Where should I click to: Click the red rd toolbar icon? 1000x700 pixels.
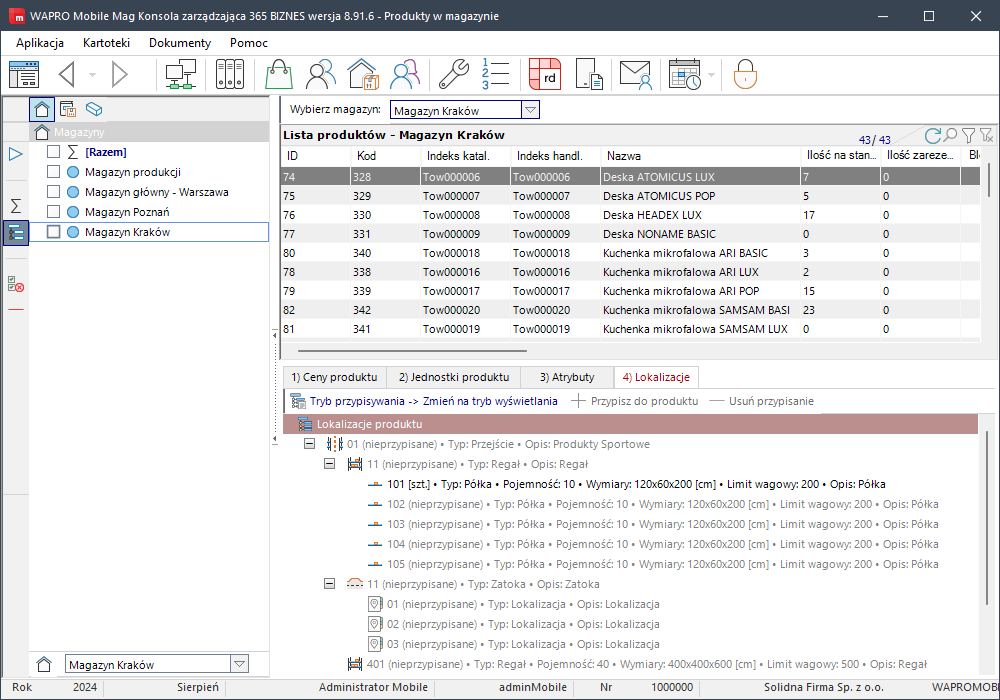(545, 75)
